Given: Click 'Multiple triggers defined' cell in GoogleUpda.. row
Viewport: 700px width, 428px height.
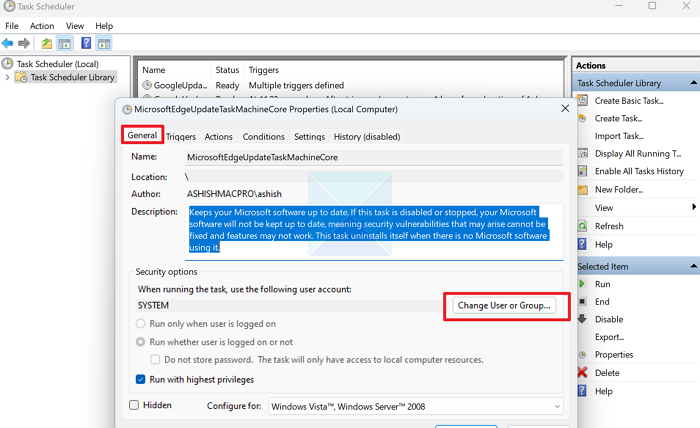Looking at the screenshot, I should (296, 85).
